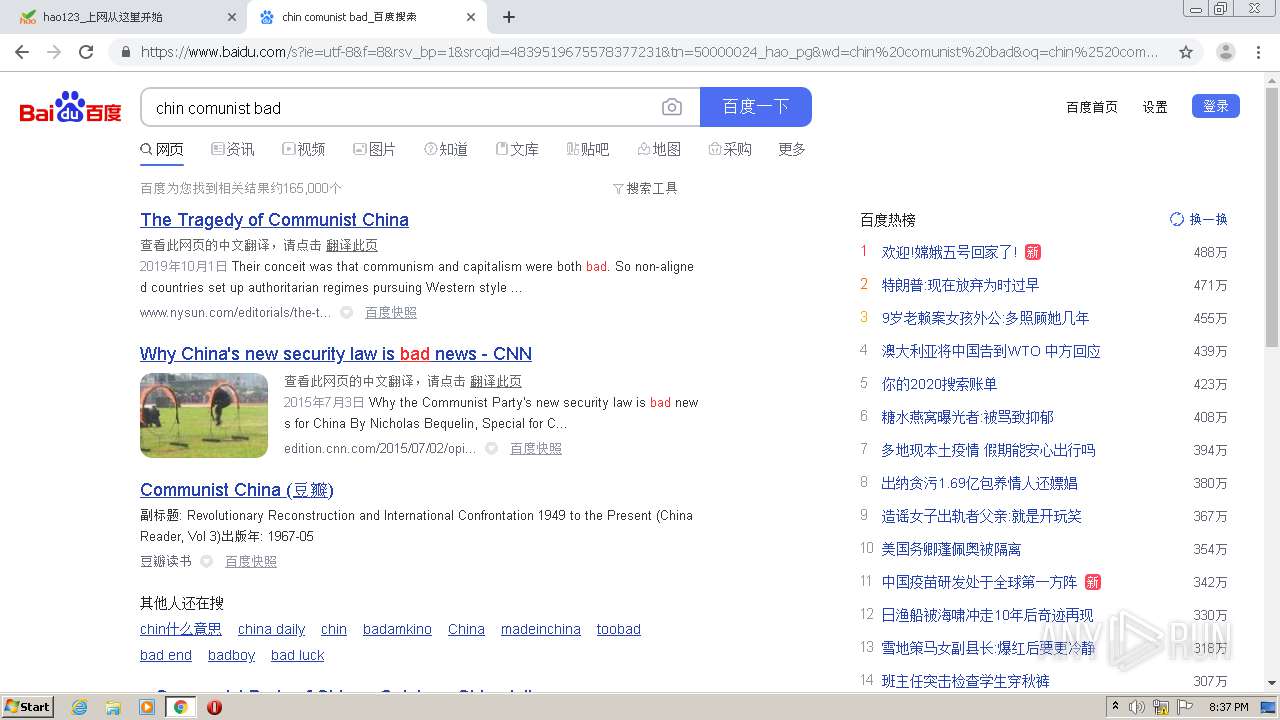This screenshot has width=1280, height=720.
Task: Close the Baidu search results tab
Action: [x=471, y=17]
